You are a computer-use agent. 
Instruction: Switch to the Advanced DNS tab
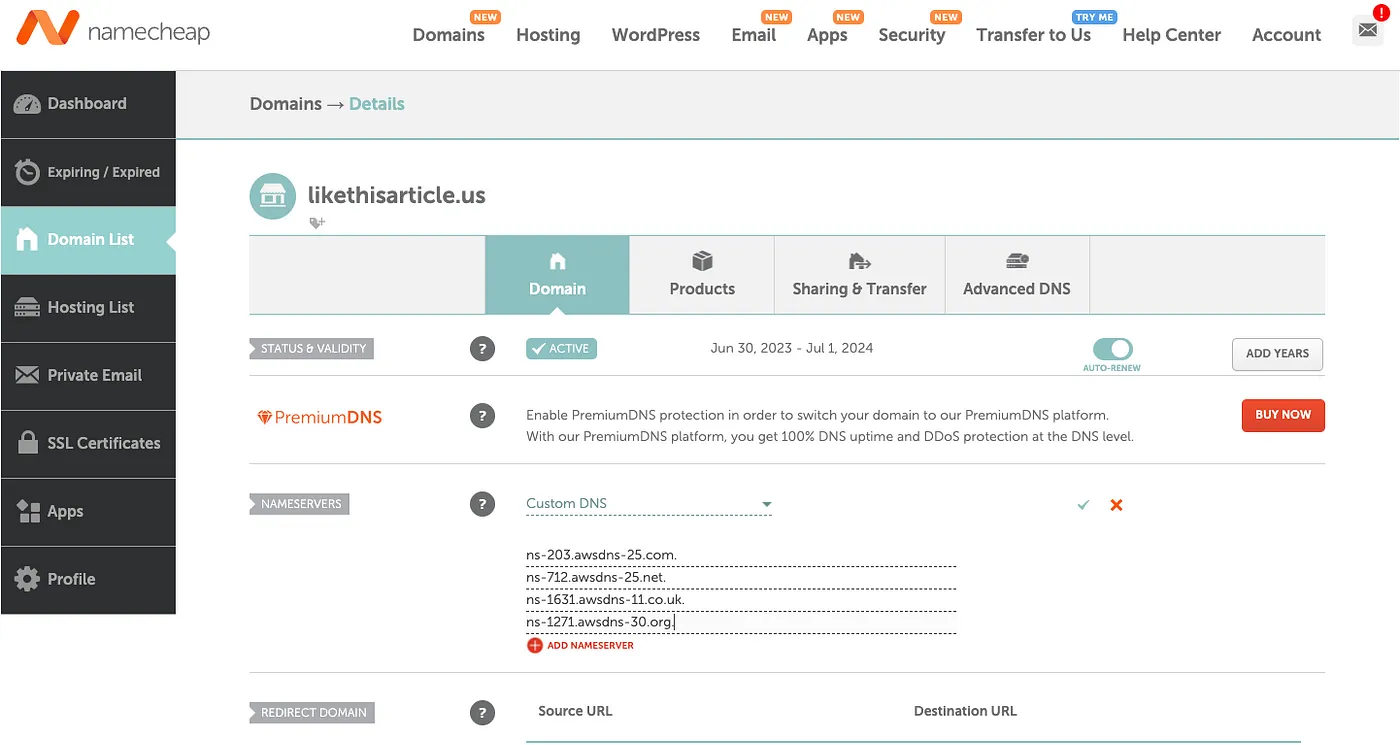click(1016, 275)
